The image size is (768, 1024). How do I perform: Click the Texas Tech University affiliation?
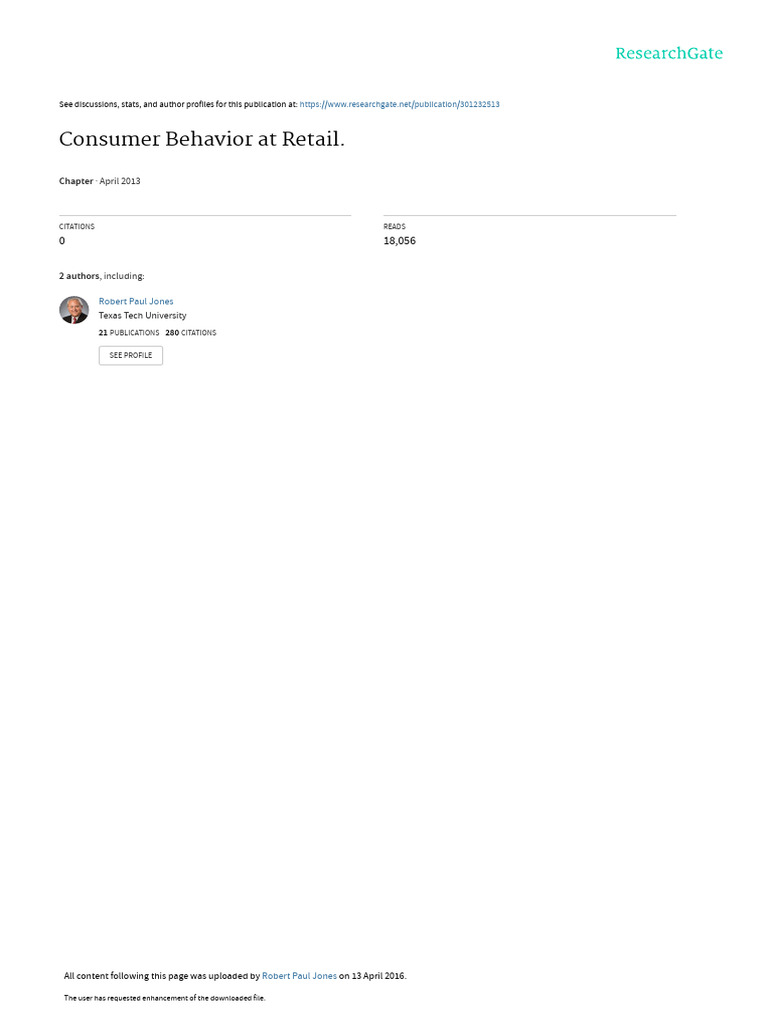(142, 315)
